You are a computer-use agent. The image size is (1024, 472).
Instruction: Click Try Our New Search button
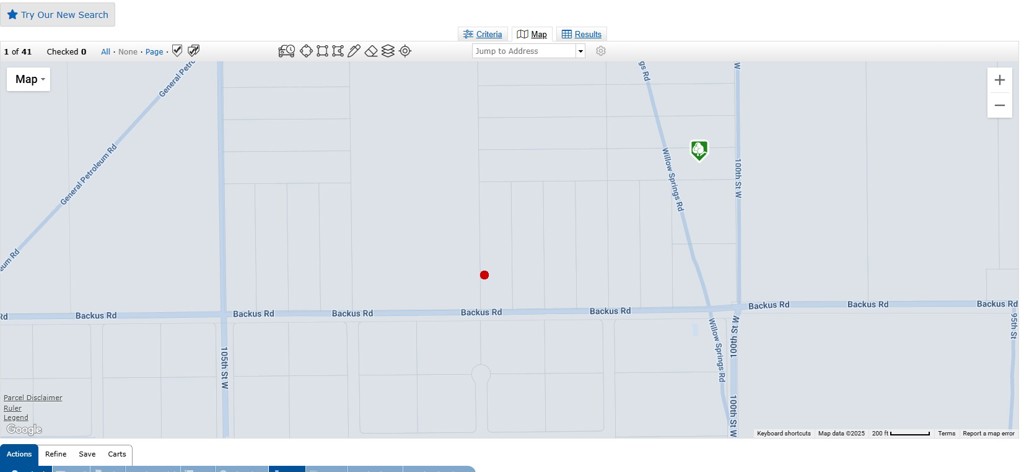(x=57, y=15)
